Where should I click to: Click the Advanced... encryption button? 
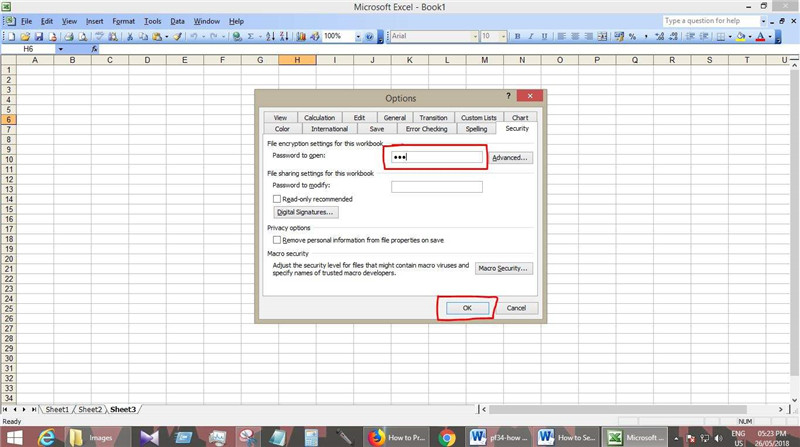[x=510, y=158]
